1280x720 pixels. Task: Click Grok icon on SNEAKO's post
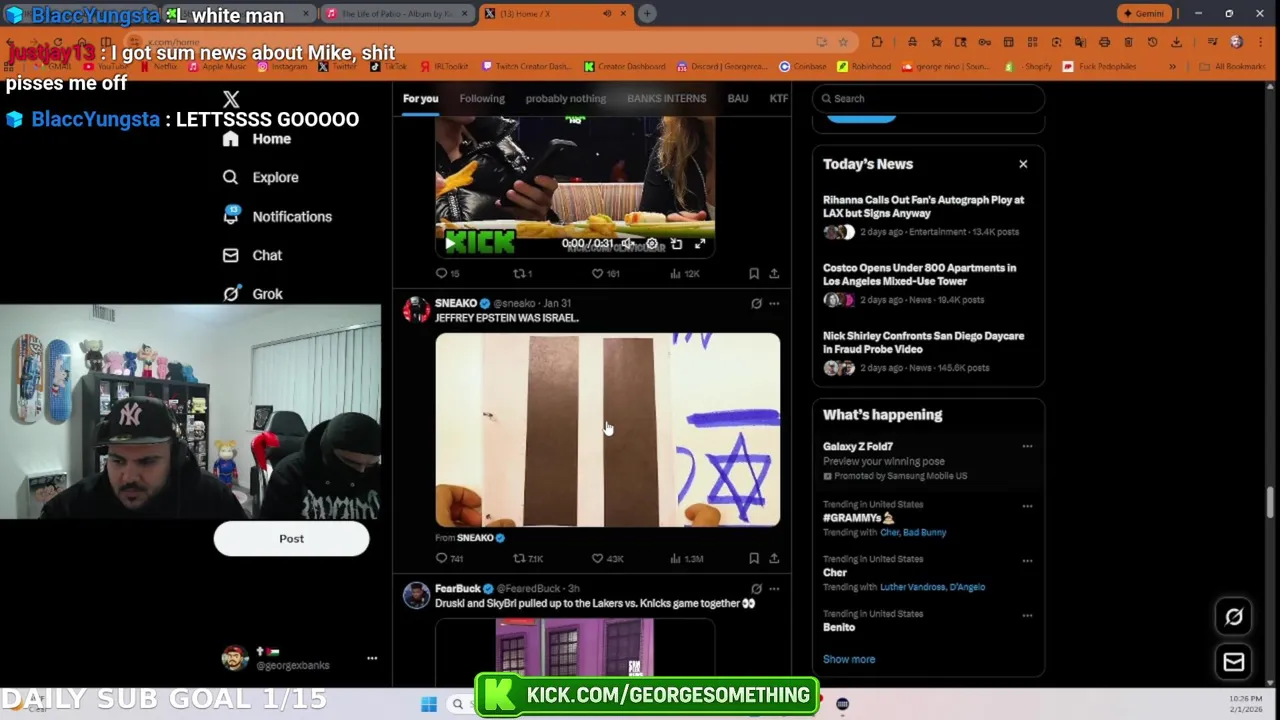[756, 303]
